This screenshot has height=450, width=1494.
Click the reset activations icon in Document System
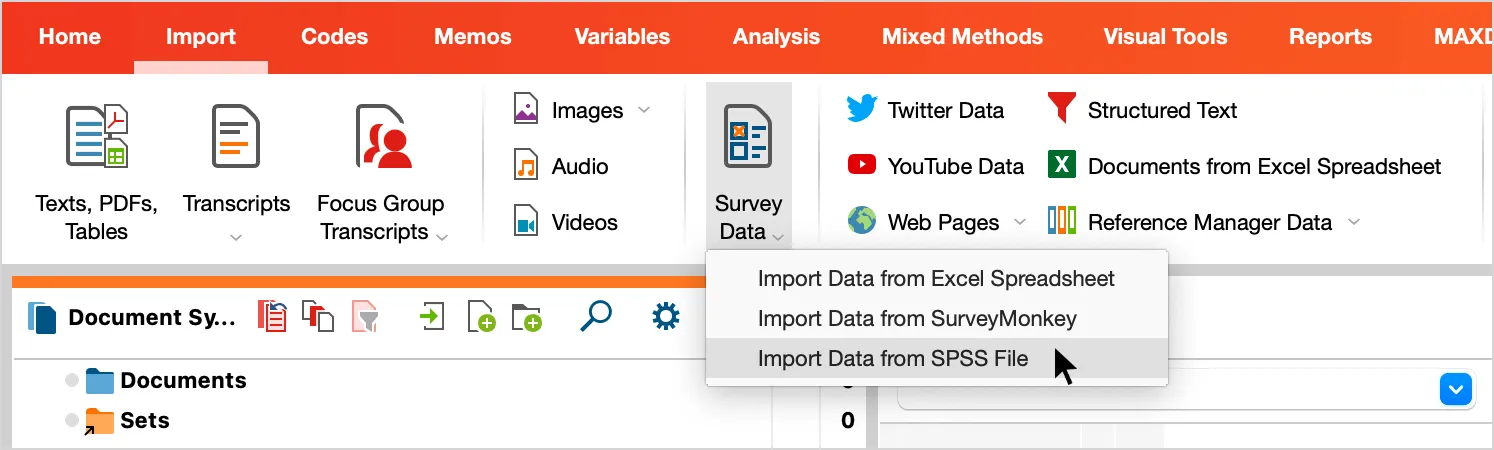pyautogui.click(x=272, y=317)
